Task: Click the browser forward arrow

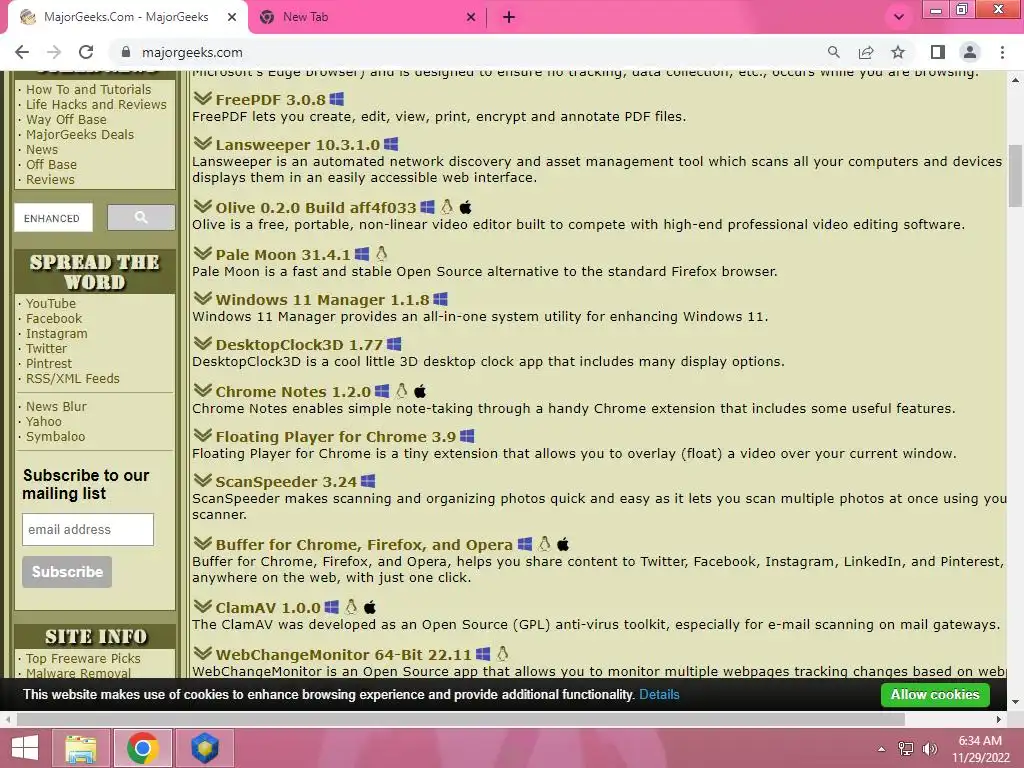Action: tap(54, 52)
